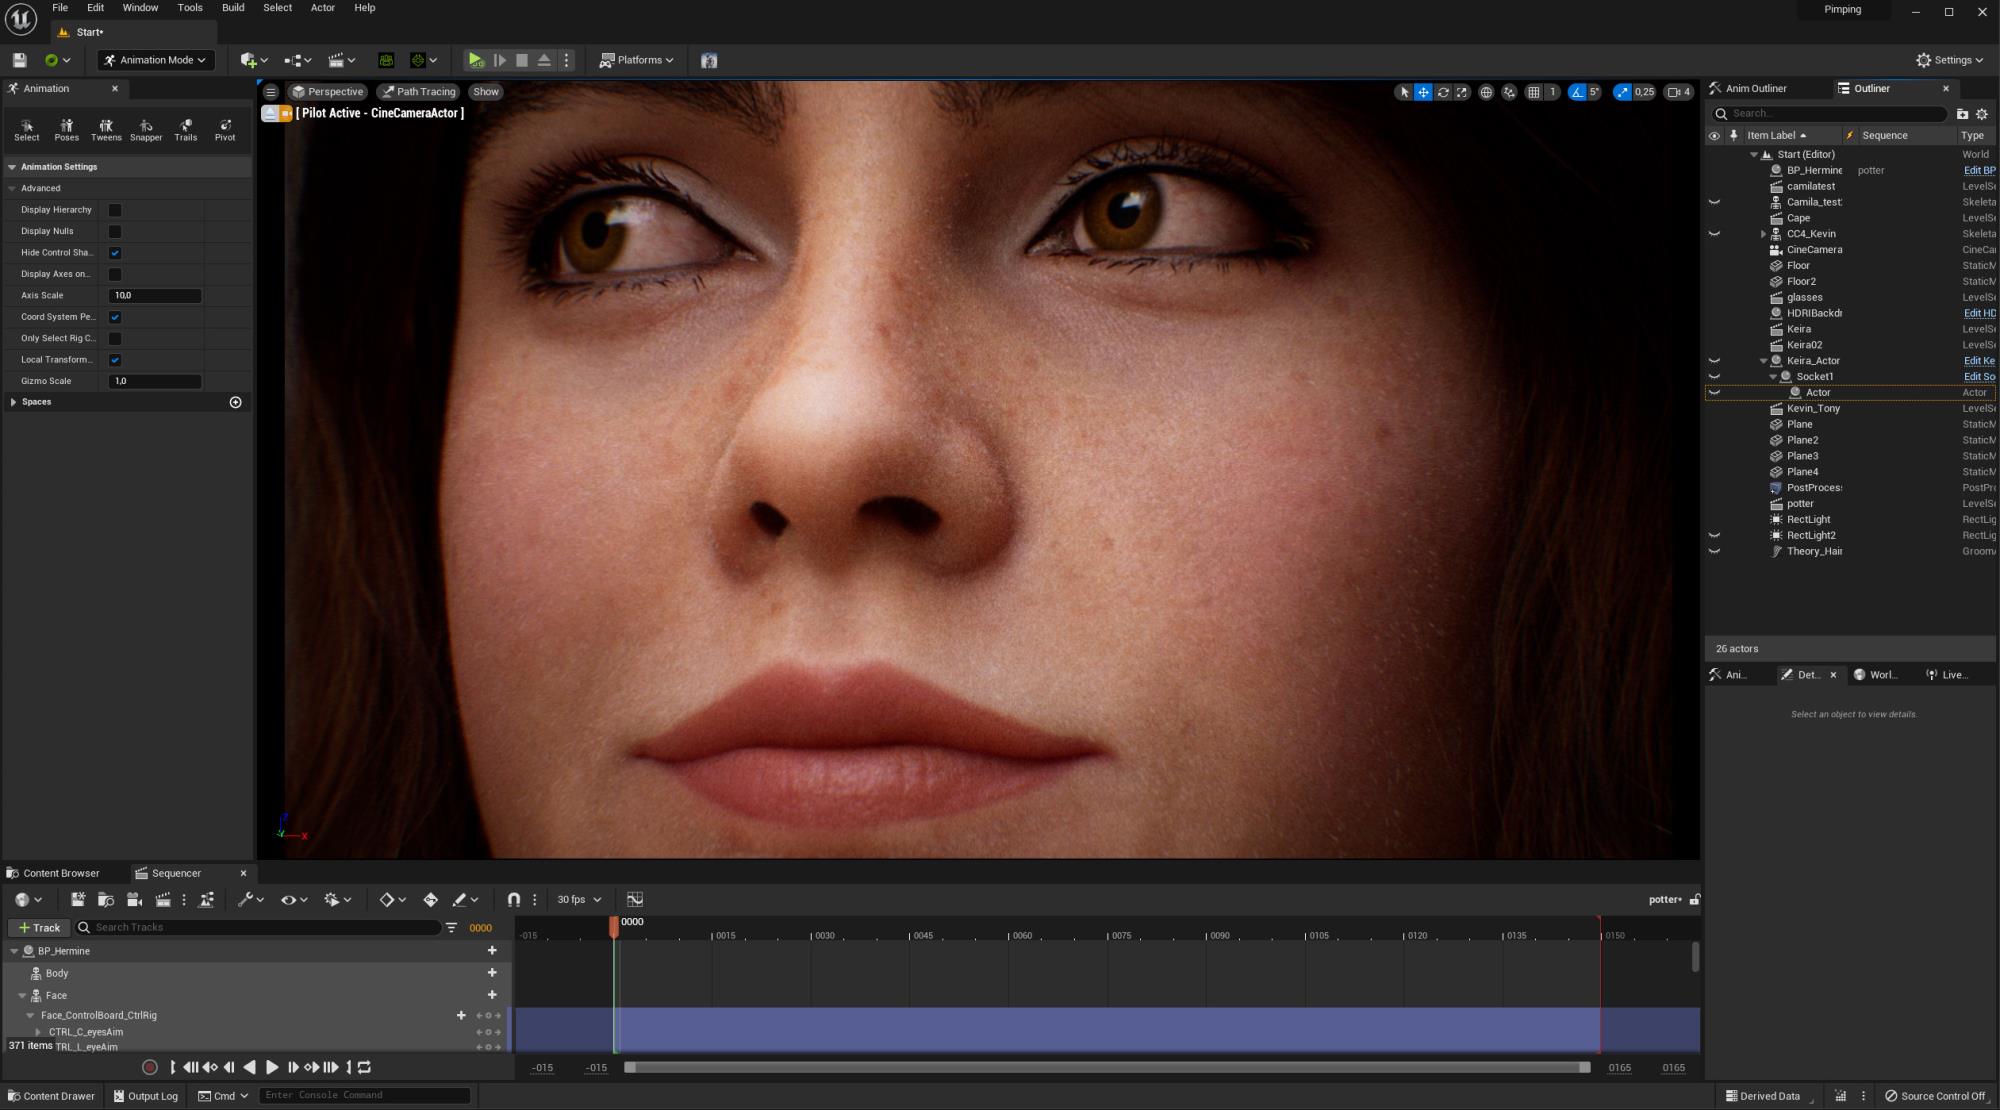Click the stop simulation square icon
2000x1110 pixels.
coord(522,60)
